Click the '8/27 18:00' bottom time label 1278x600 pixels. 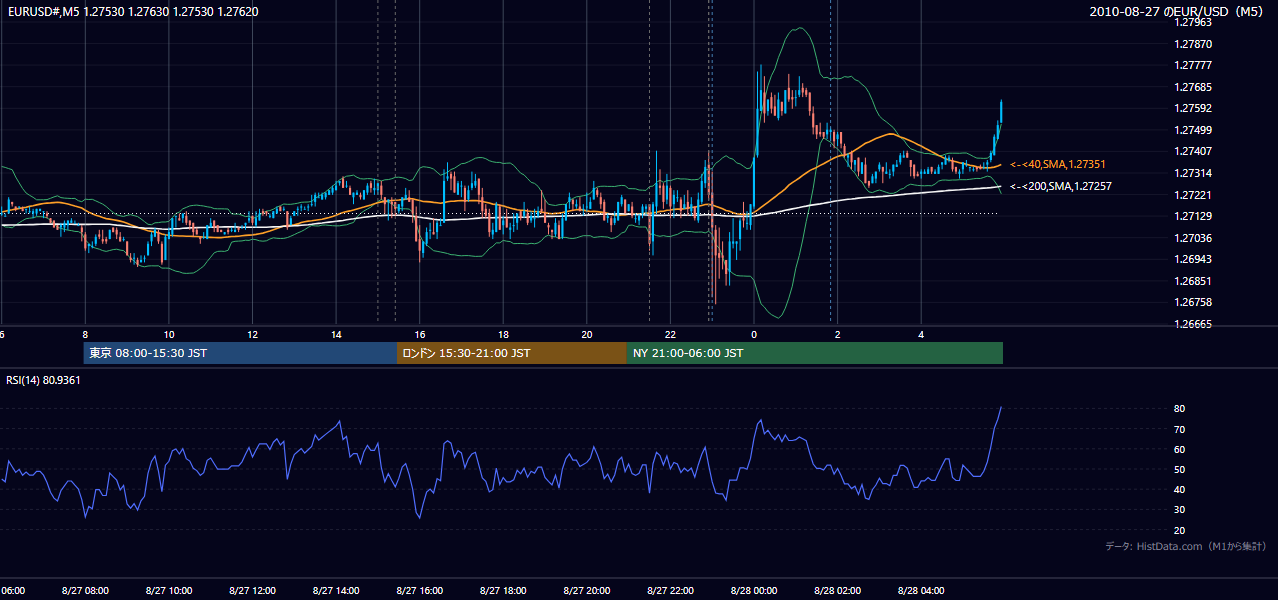click(x=503, y=590)
